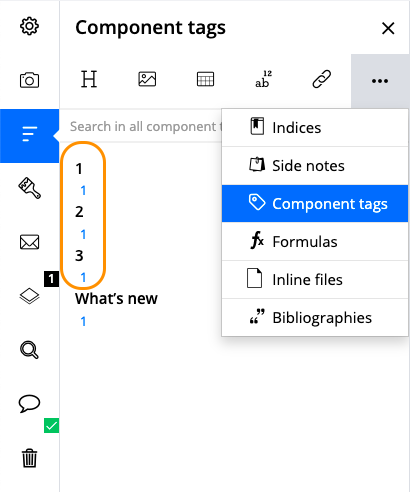Screen dimensions: 410x492
Task: Choose Side notes menu entry
Action: [315, 166]
